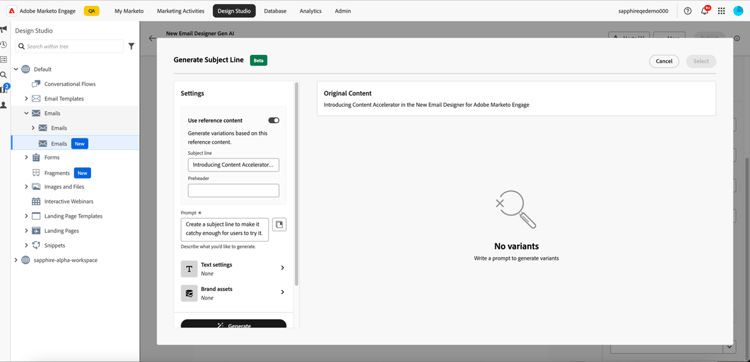Screen dimensions: 750x362
Task: Click the Brand assets icon
Action: 189,293
